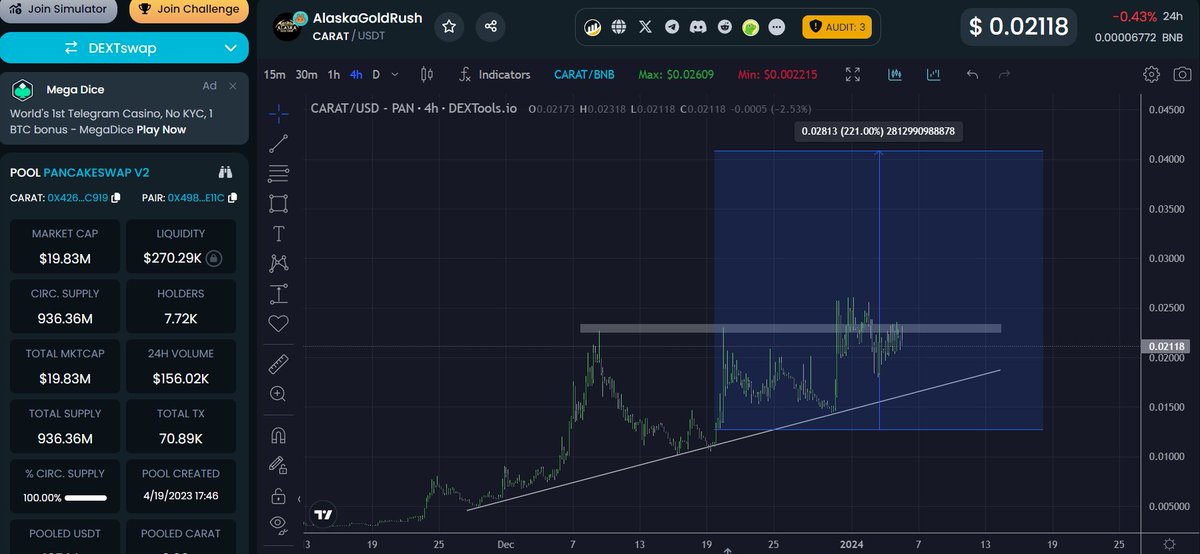Add AlaskaGoldRush to favorites with star
The width and height of the screenshot is (1200, 554).
[x=450, y=27]
